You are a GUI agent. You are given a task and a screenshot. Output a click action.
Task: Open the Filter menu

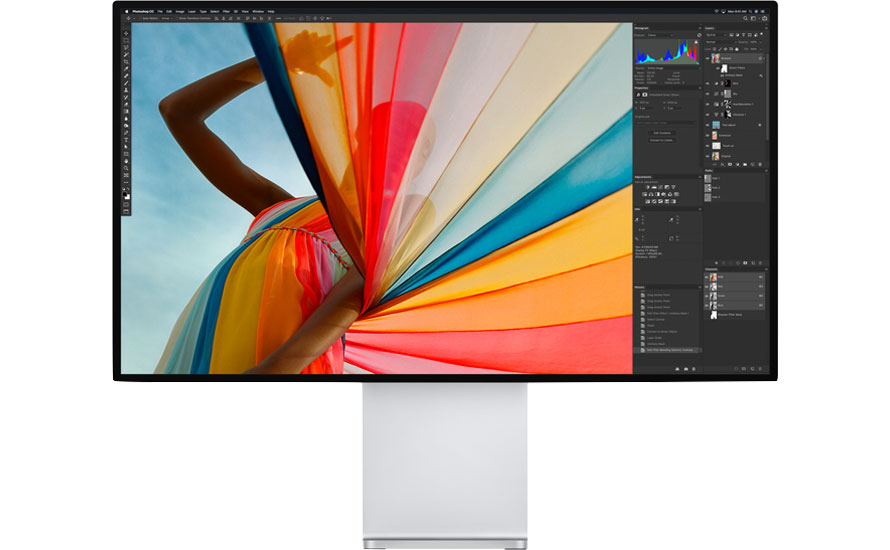point(226,11)
